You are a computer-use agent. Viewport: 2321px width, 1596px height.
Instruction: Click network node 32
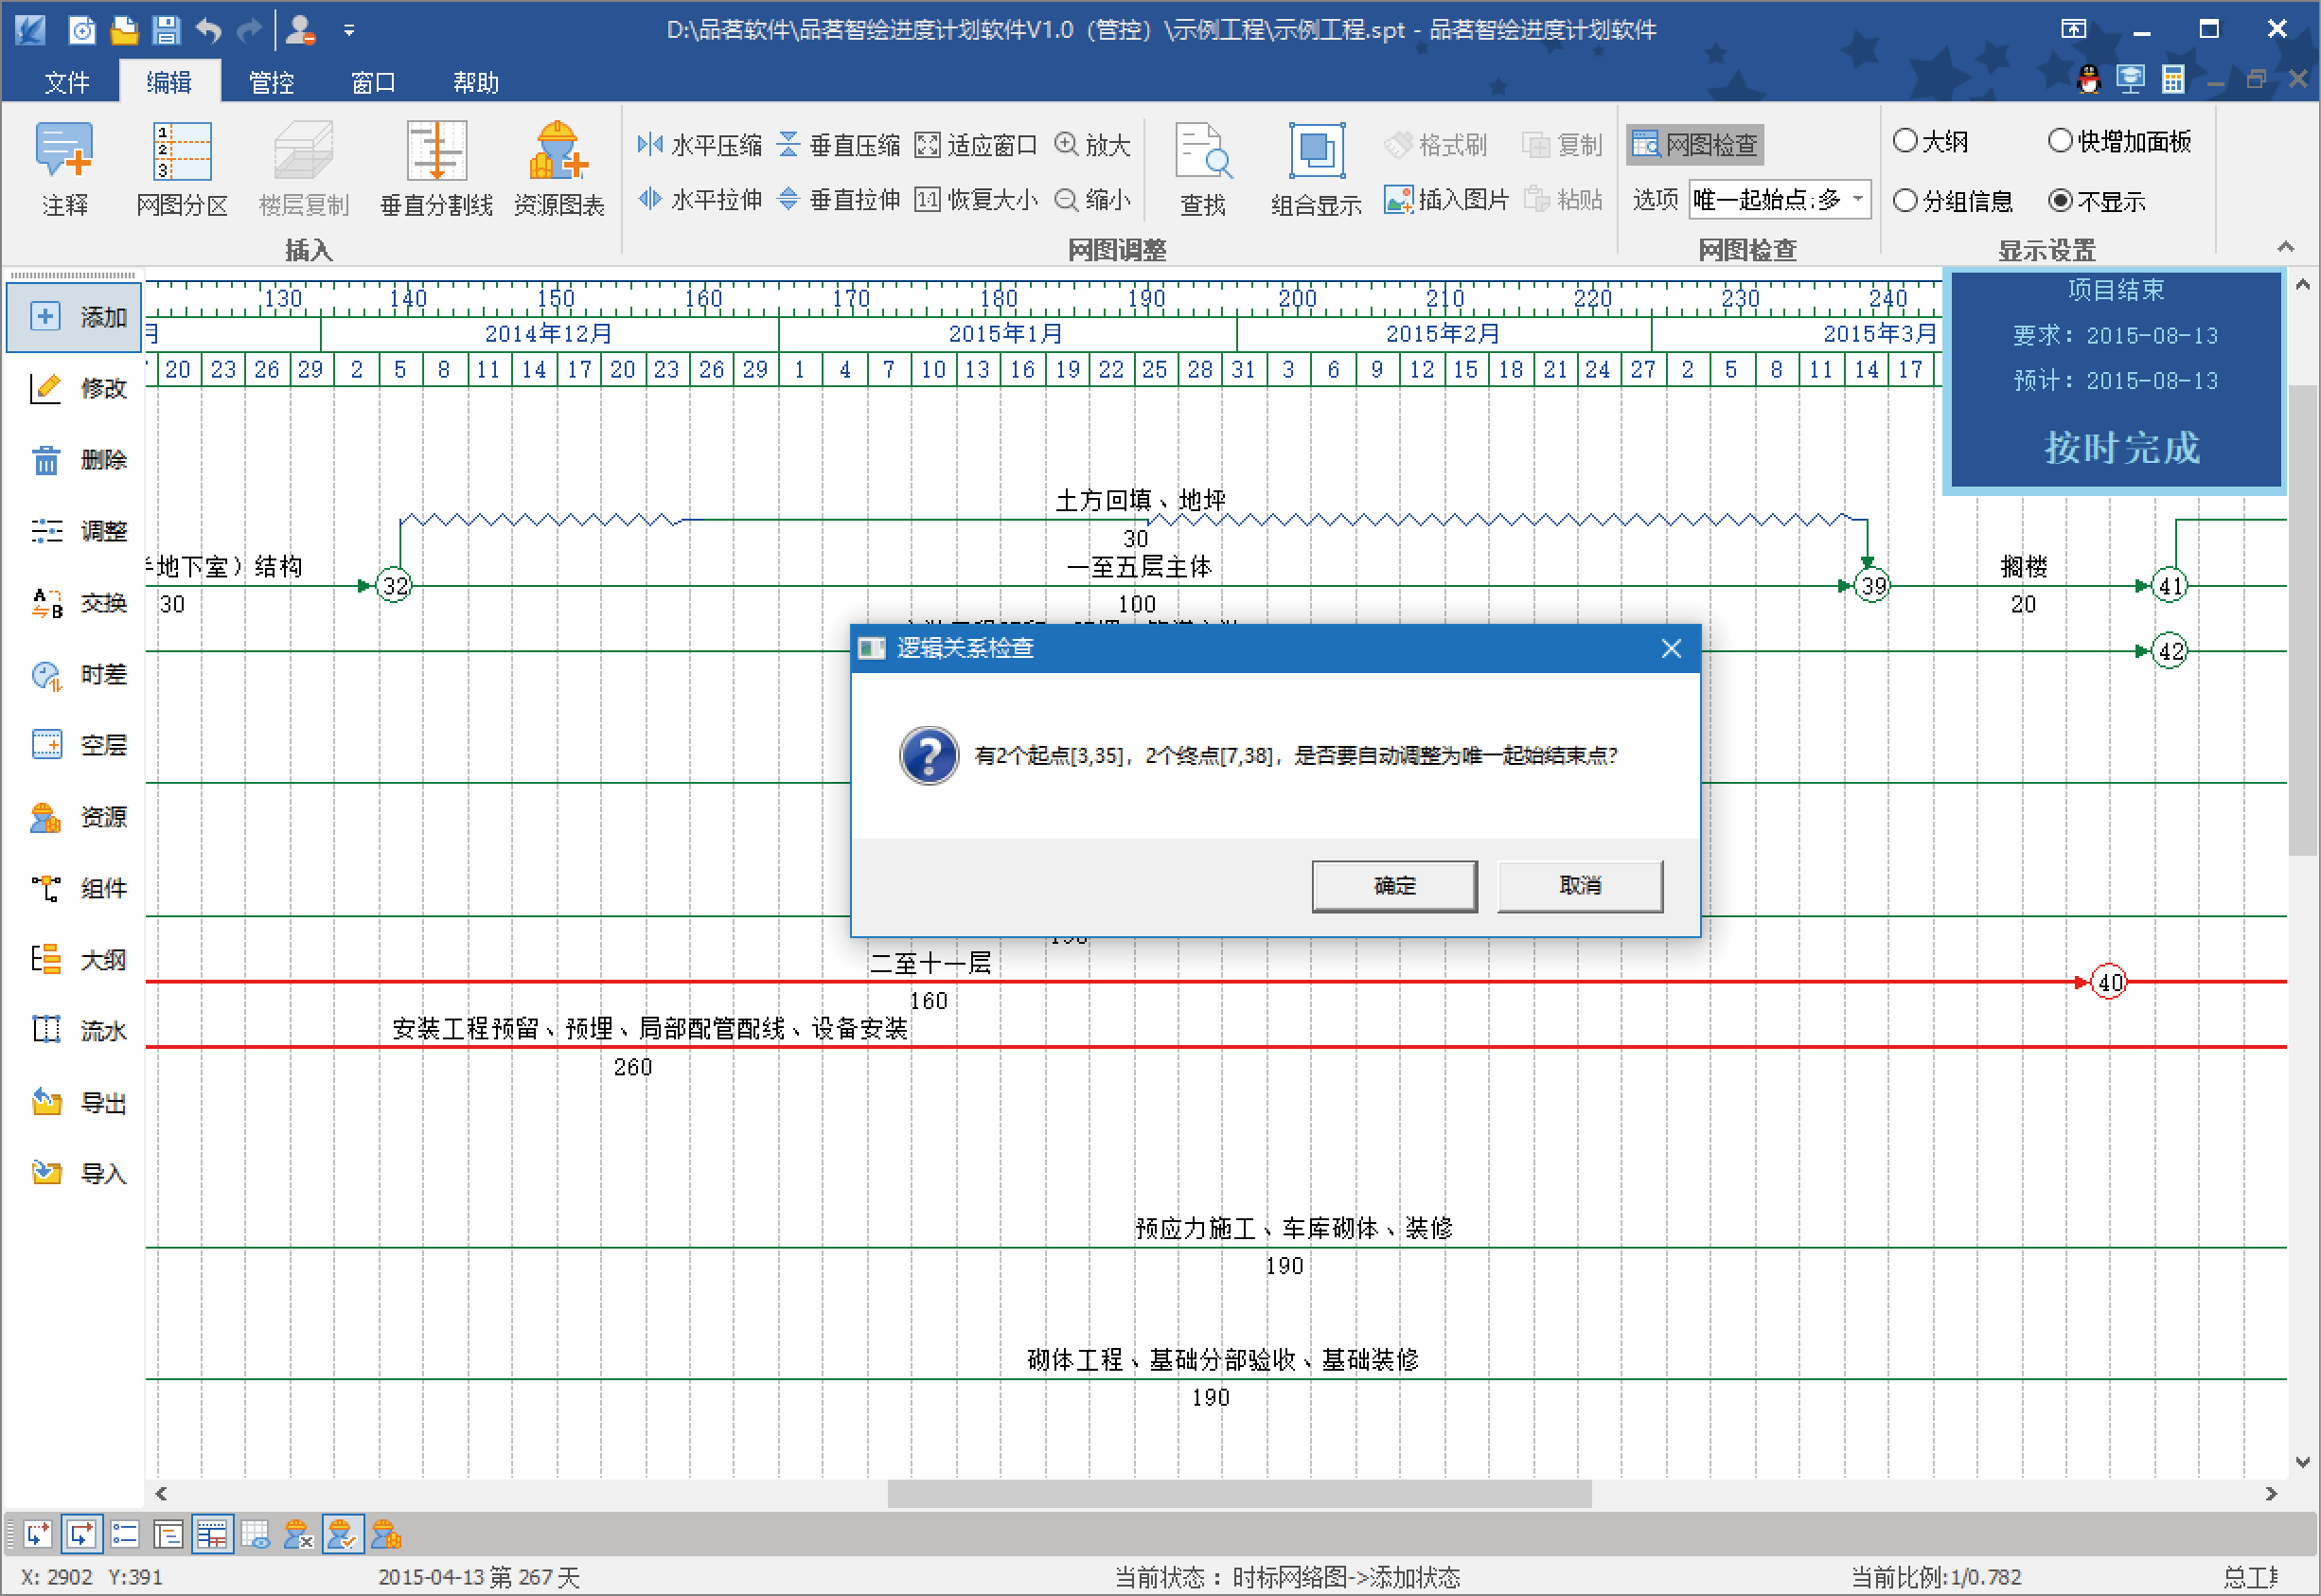395,586
